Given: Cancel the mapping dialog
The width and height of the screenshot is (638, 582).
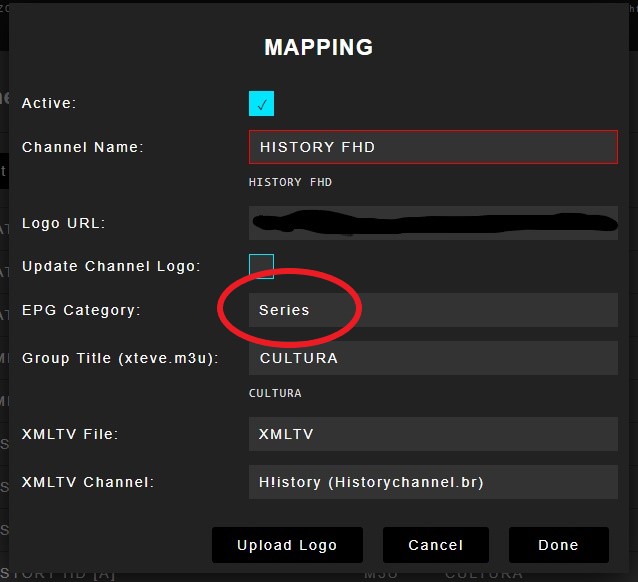Looking at the screenshot, I should pyautogui.click(x=436, y=545).
